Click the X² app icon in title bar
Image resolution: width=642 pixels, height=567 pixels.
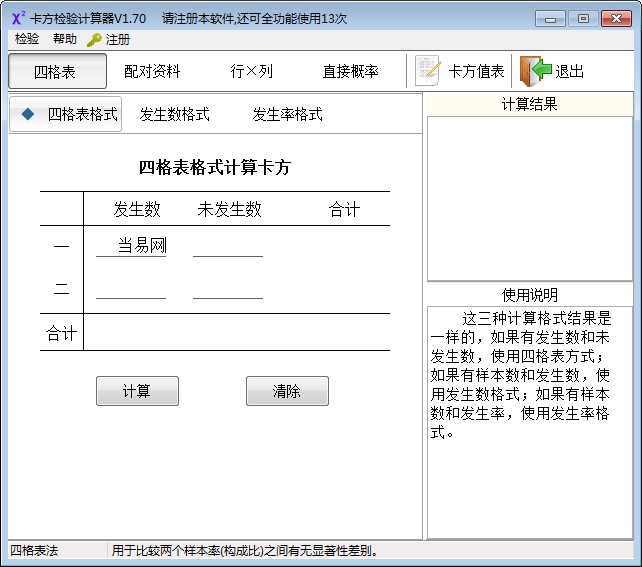click(18, 18)
